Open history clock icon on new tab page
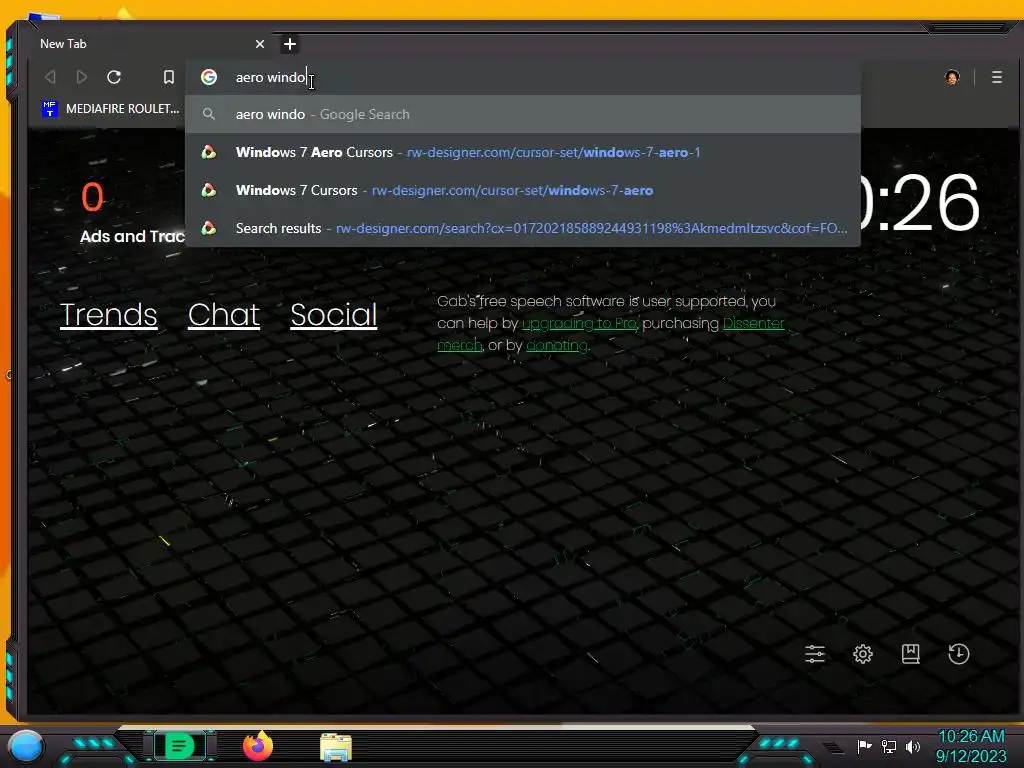The height and width of the screenshot is (768, 1024). 959,654
